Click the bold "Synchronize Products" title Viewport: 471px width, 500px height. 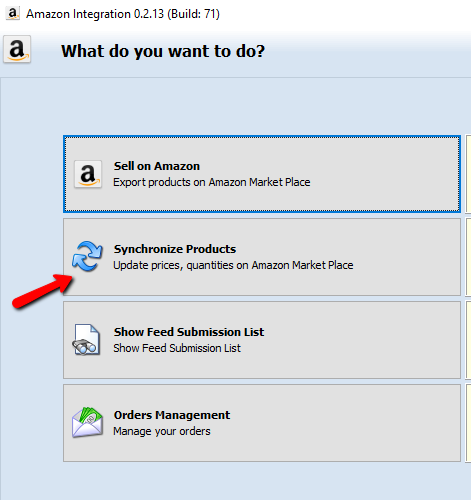coord(175,249)
